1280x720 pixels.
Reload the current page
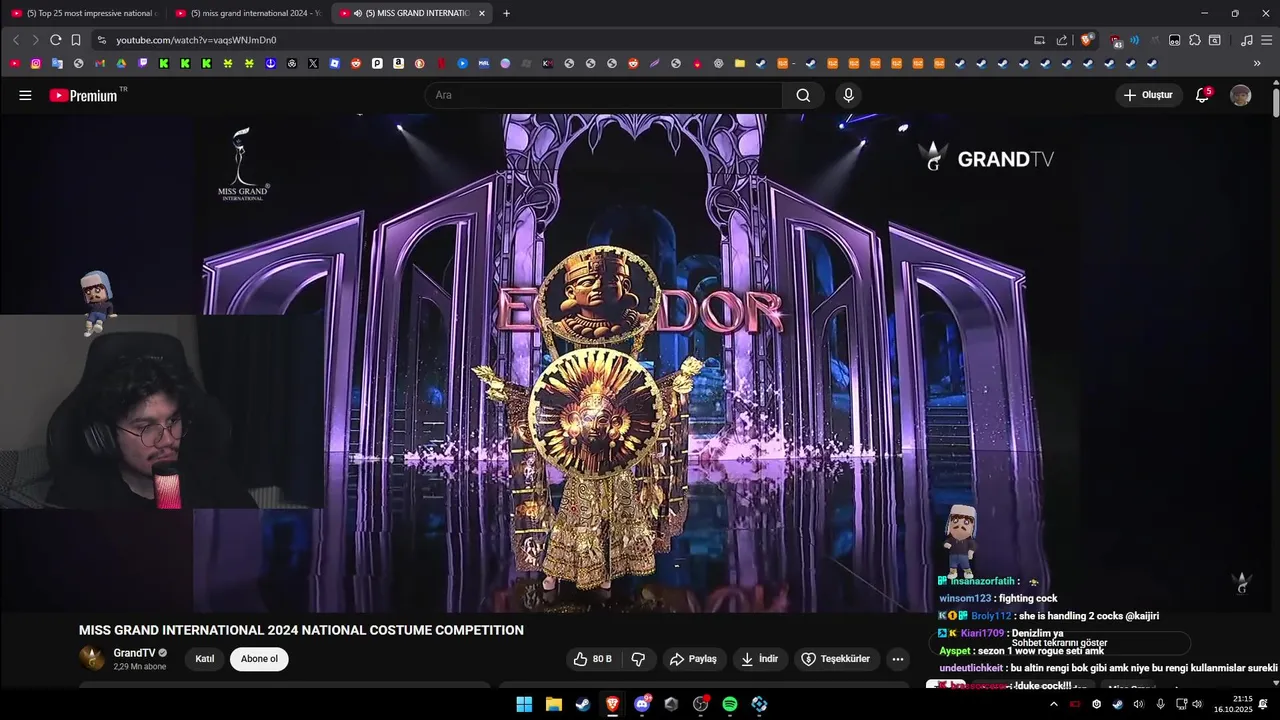56,40
